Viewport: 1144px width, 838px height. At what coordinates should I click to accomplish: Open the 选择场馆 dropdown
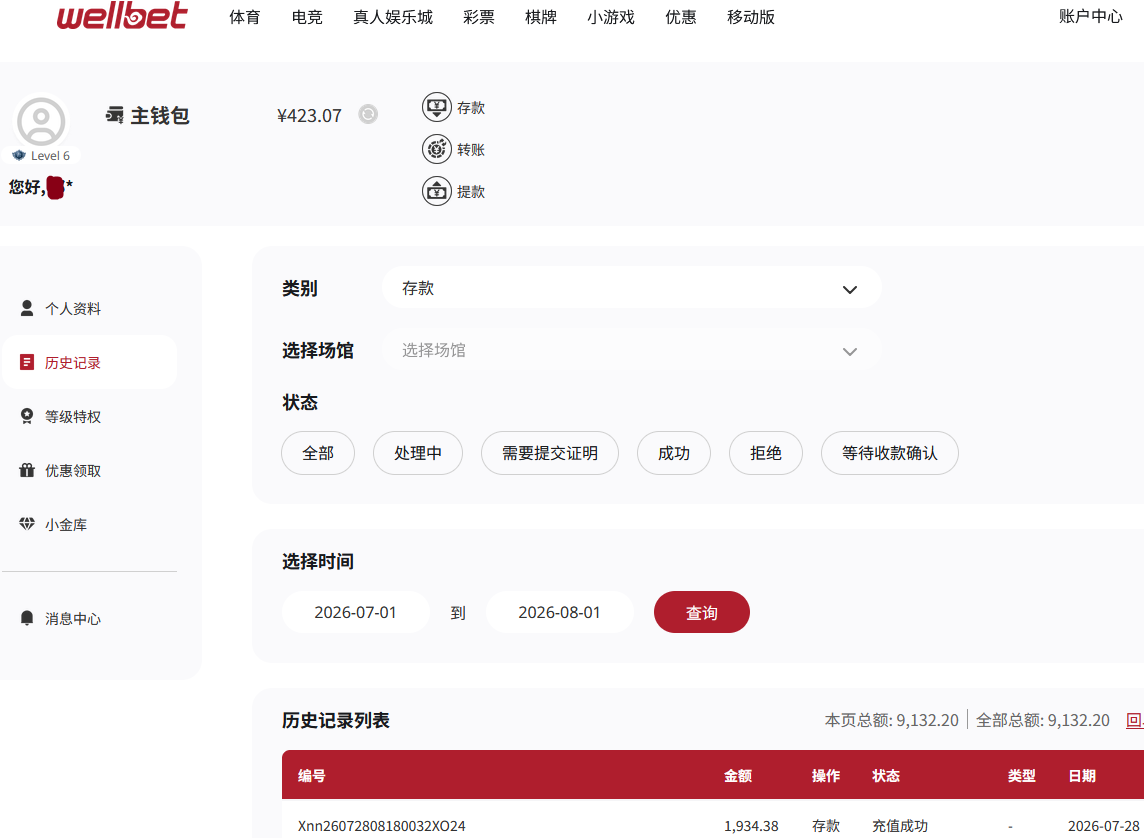click(632, 351)
